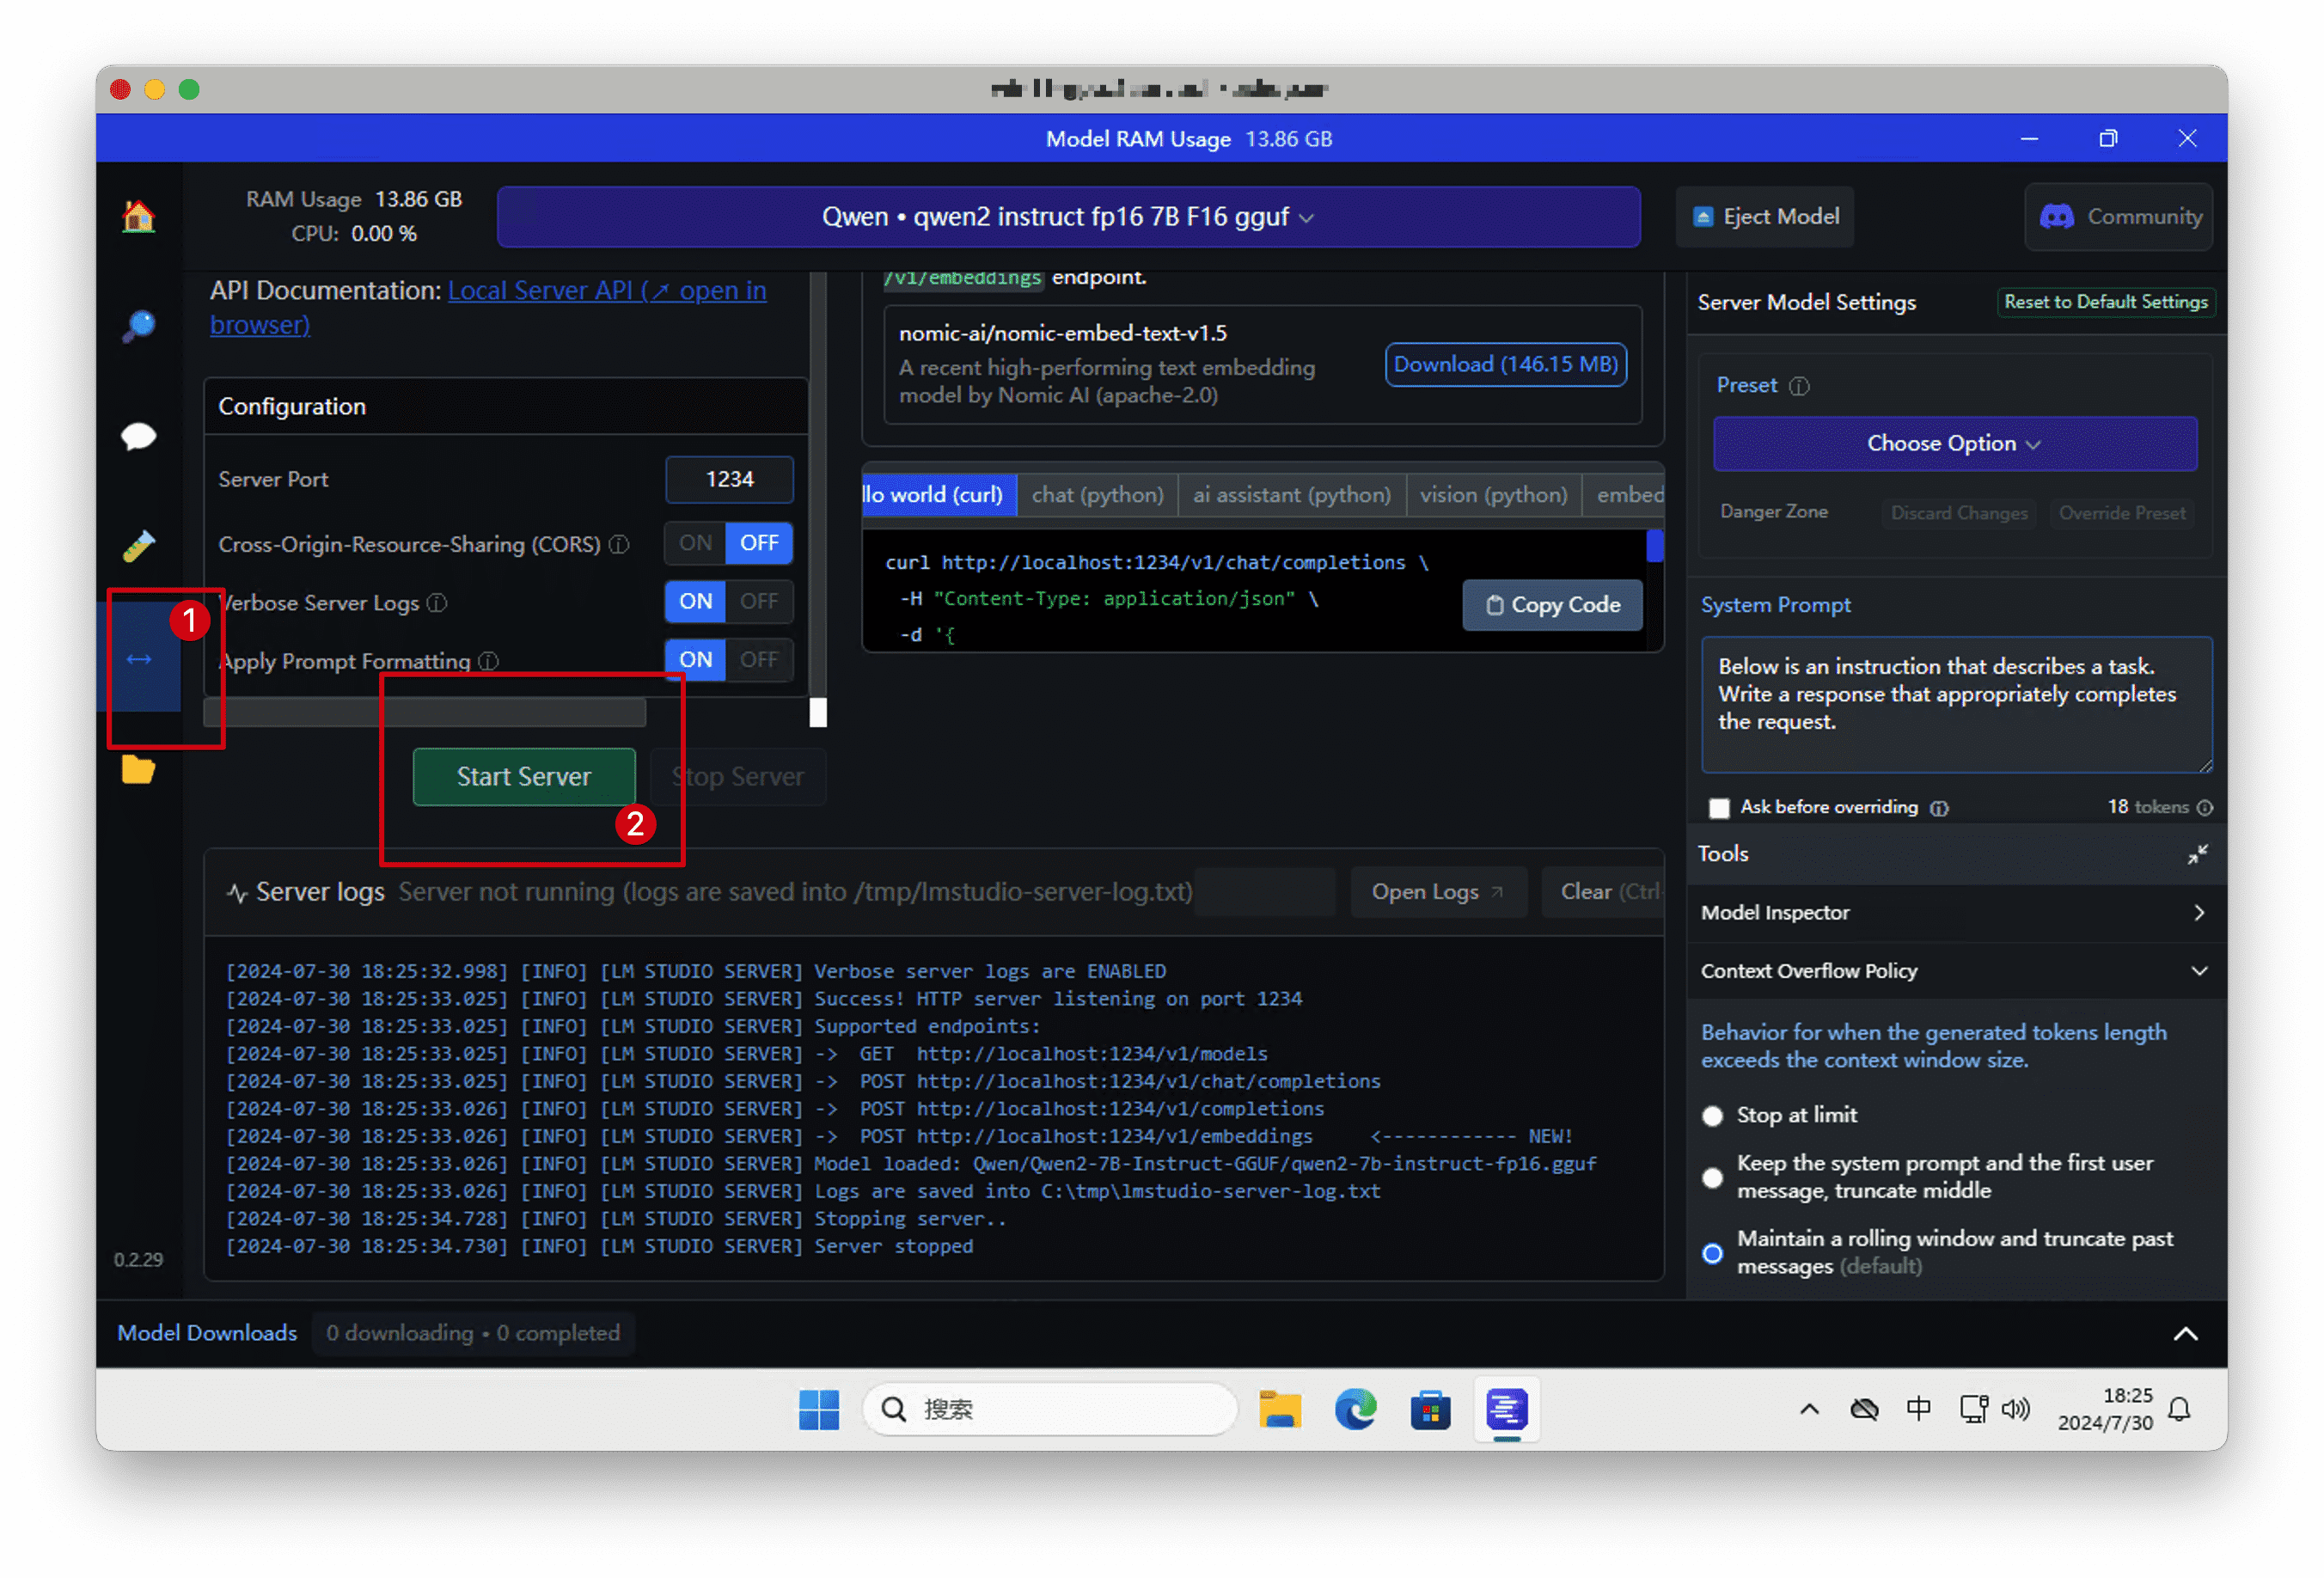
Task: Click the Ask before overriding info icon
Action: (1939, 808)
